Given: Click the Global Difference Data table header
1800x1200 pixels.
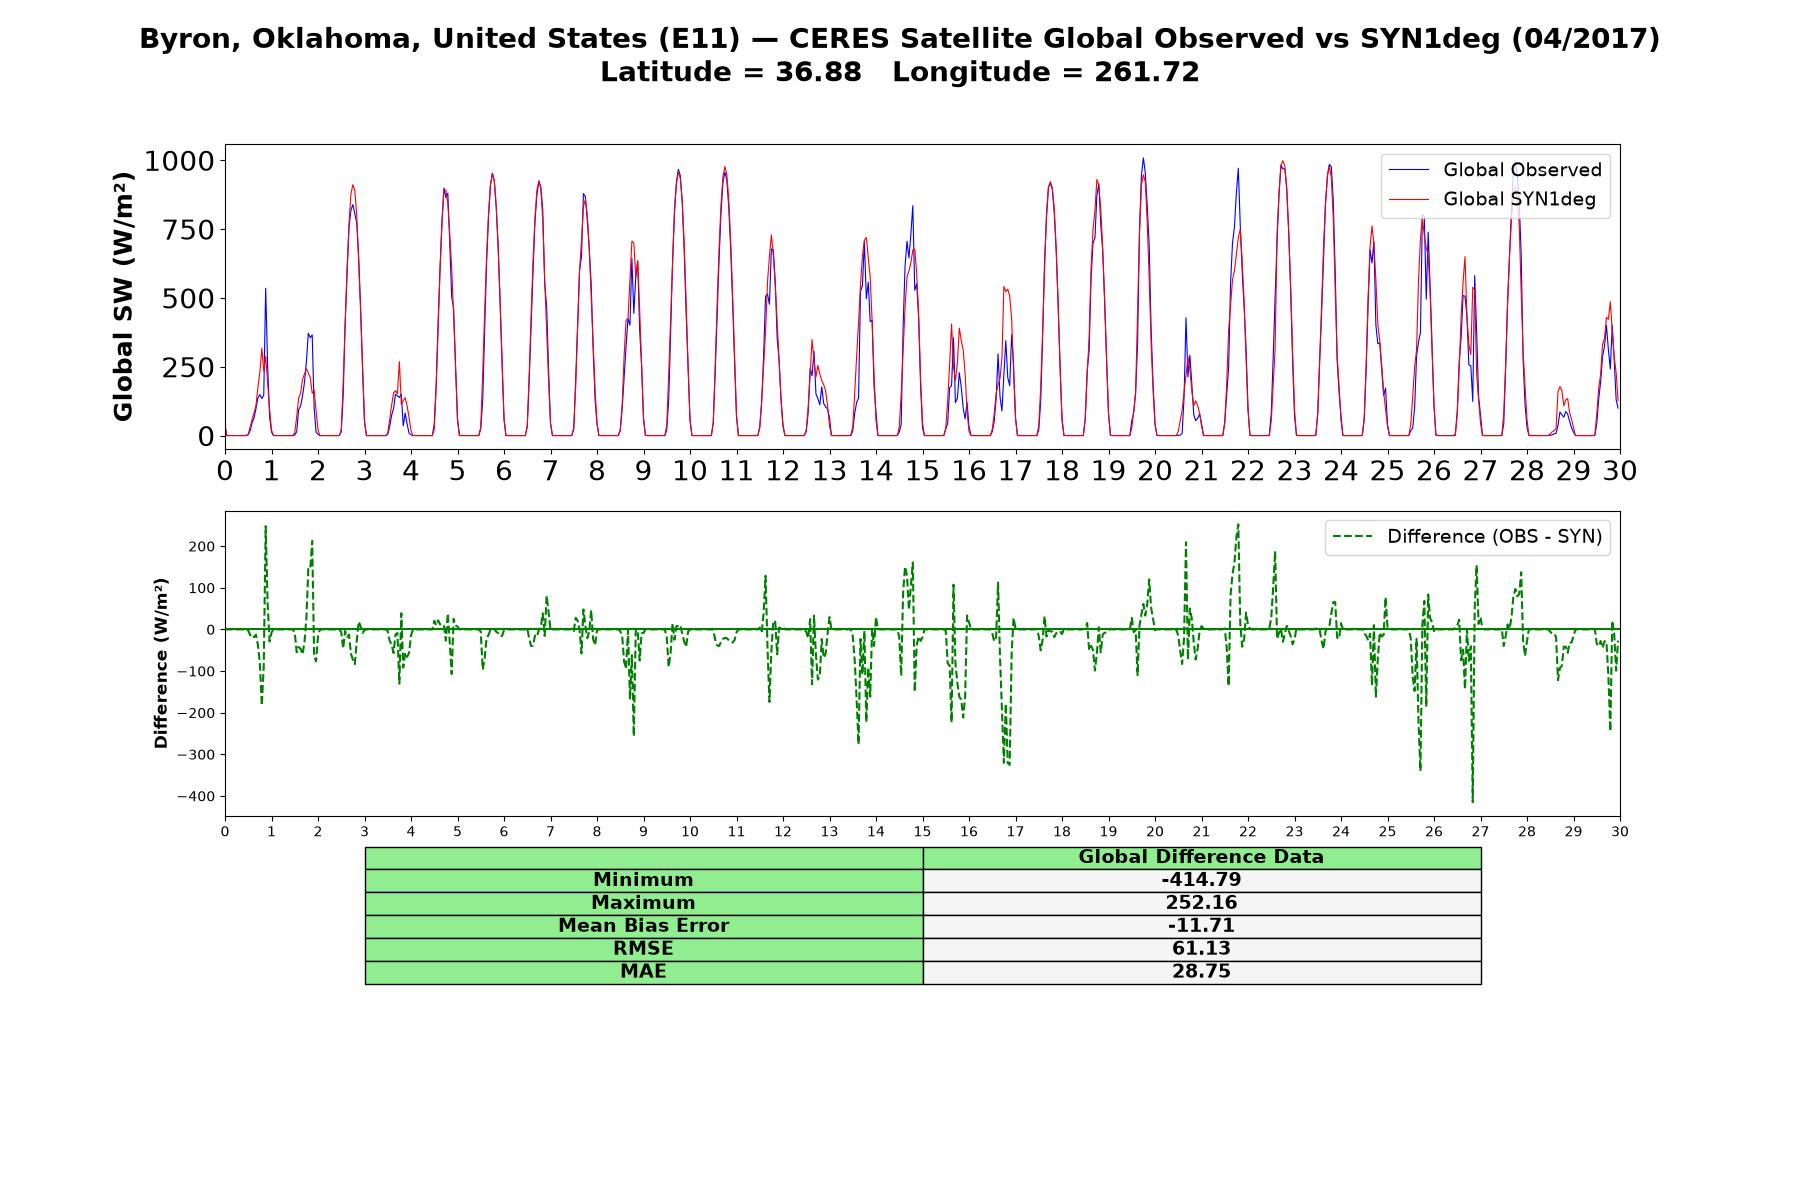Looking at the screenshot, I should 1202,857.
